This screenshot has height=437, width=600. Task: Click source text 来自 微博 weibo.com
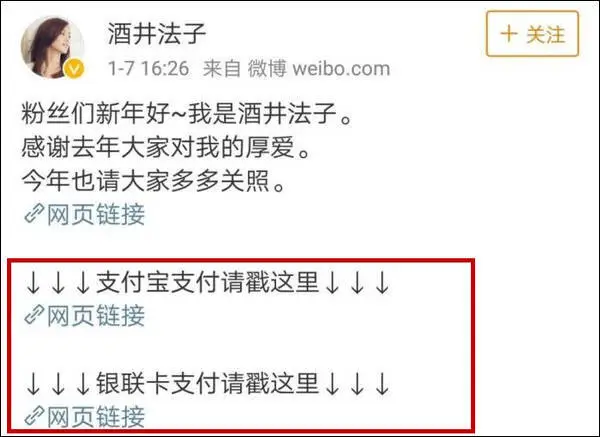pos(297,69)
